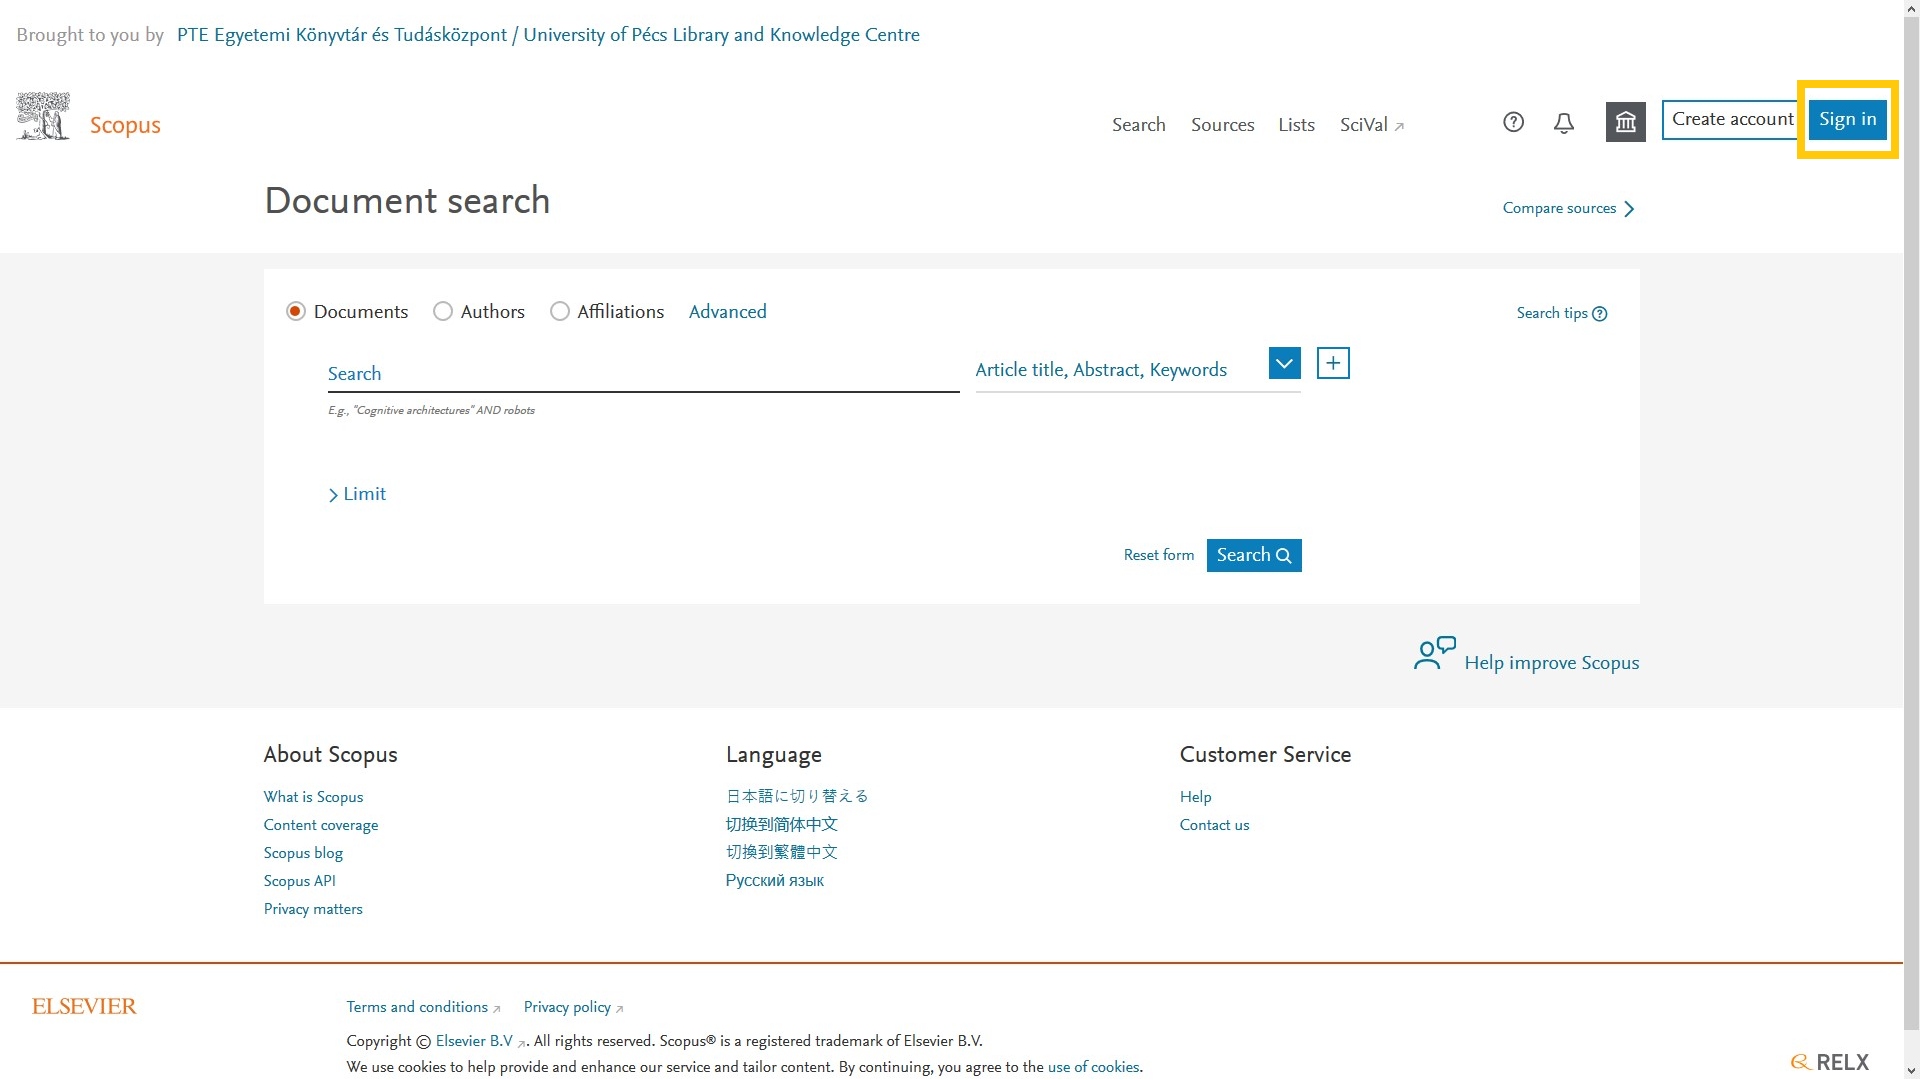Image resolution: width=1920 pixels, height=1080 pixels.
Task: Click scrollbar down arrow
Action: tap(1911, 1071)
